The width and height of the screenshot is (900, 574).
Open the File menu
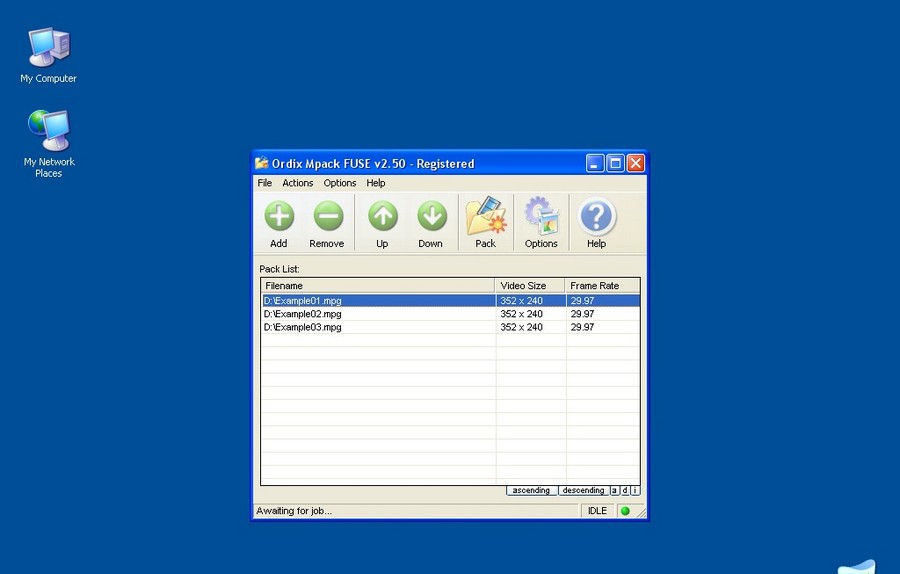[265, 183]
